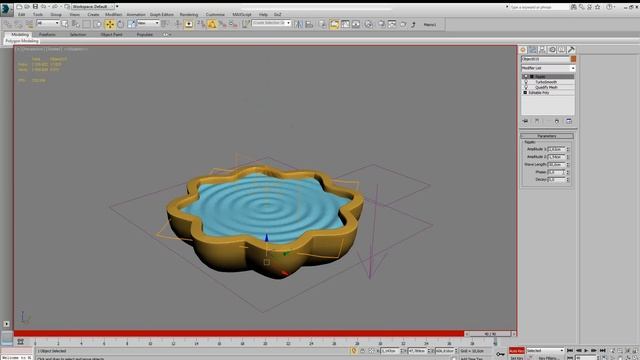The image size is (640, 360).
Task: Click the Play Animation button
Action: coord(587,351)
